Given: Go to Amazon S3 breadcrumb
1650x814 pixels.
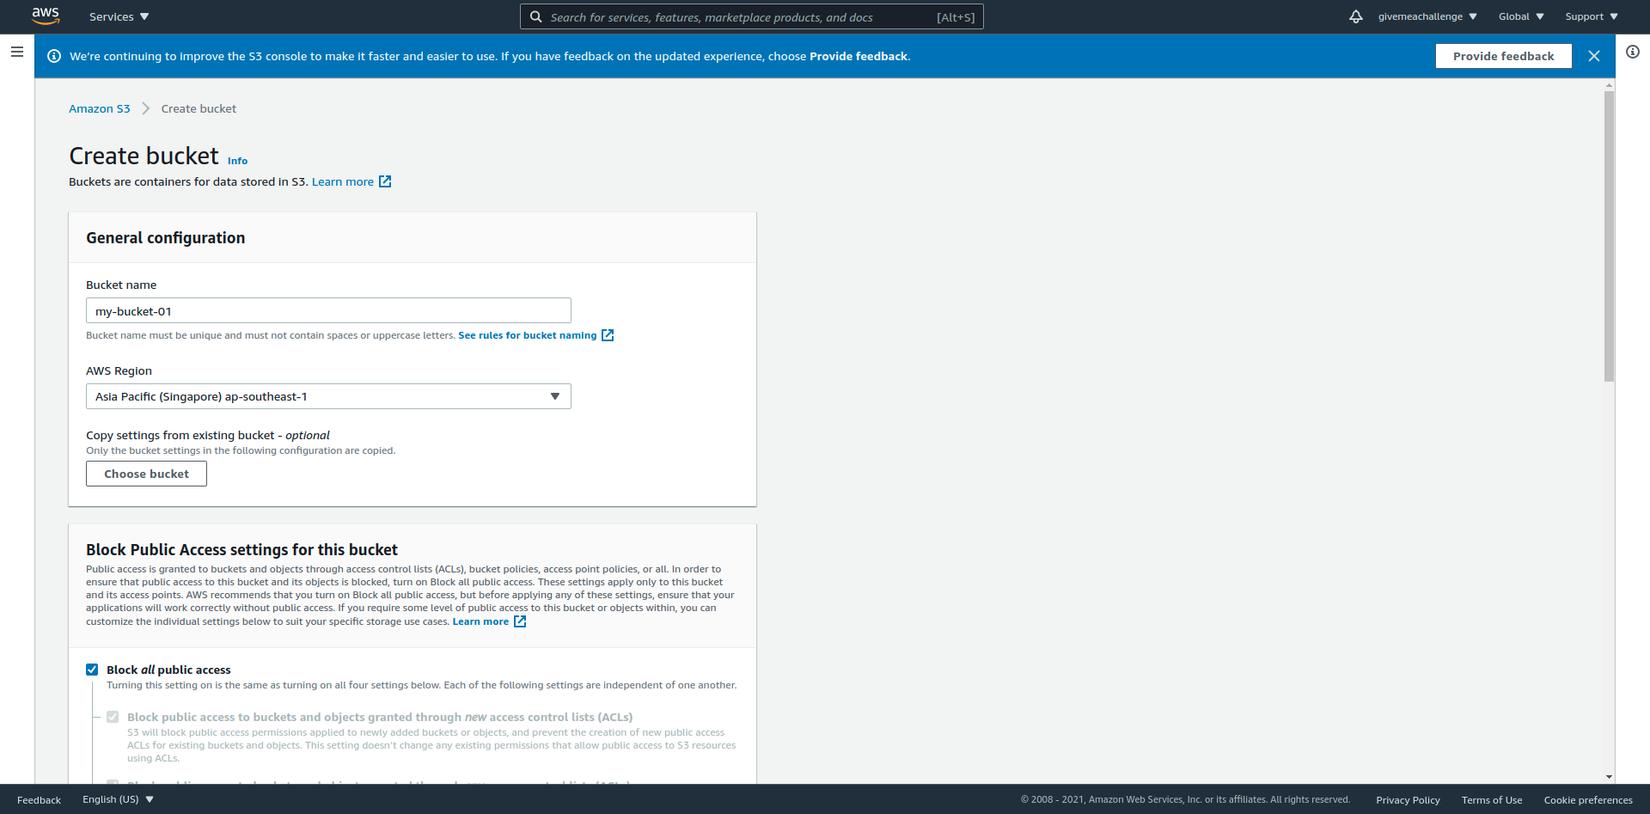Looking at the screenshot, I should pos(99,109).
